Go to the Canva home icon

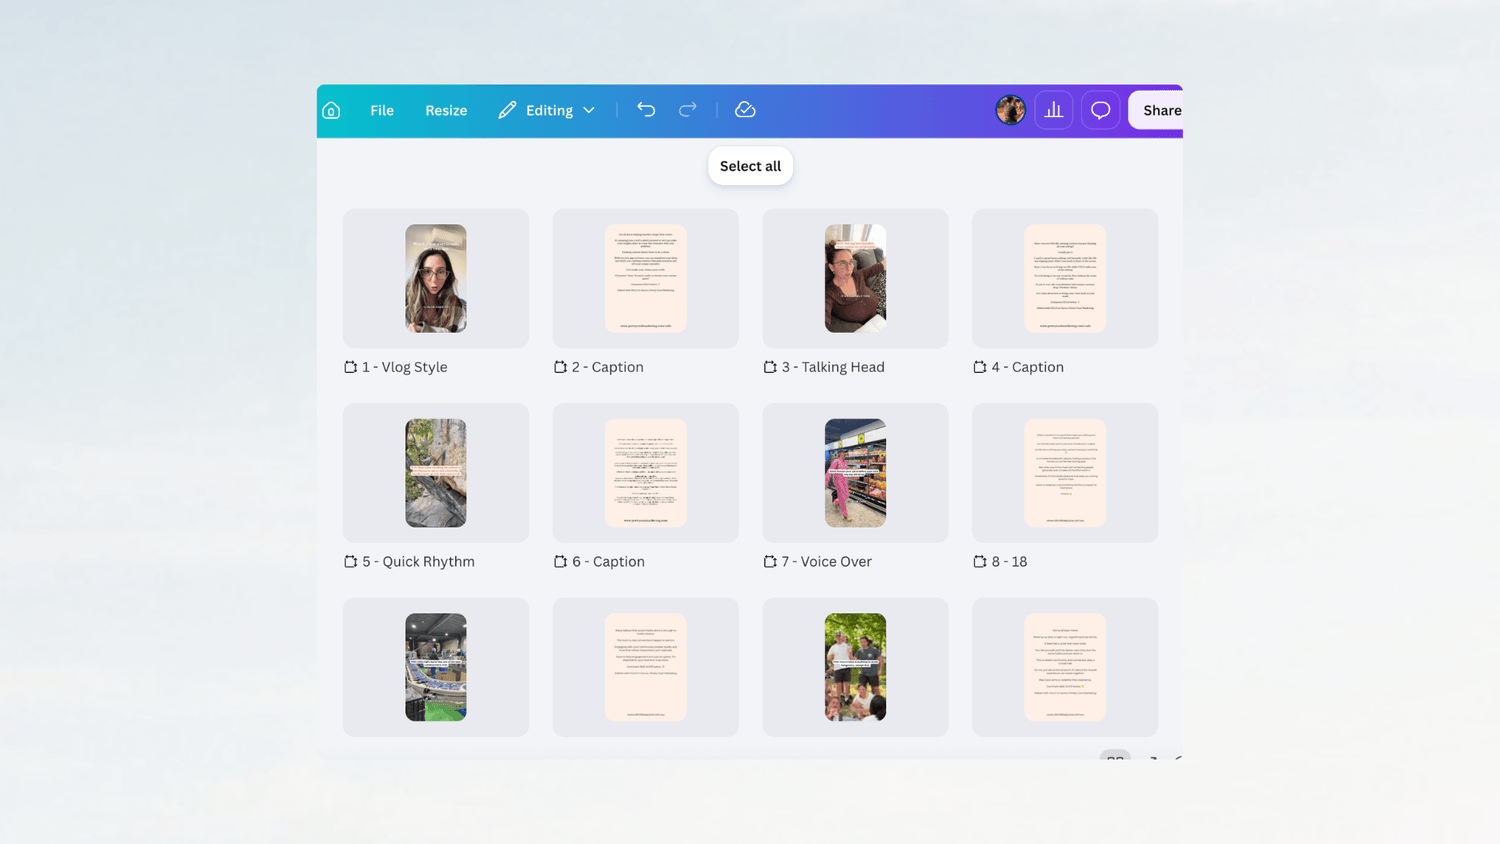point(331,110)
